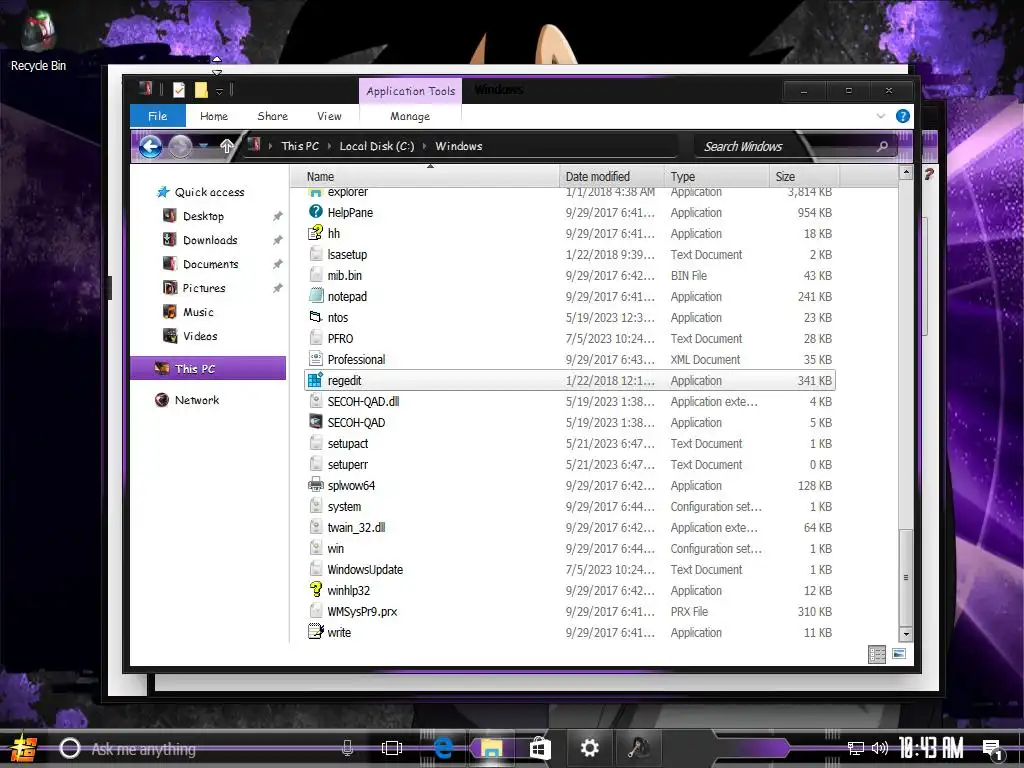The height and width of the screenshot is (768, 1024).
Task: Click the Back navigation arrow
Action: tap(150, 146)
